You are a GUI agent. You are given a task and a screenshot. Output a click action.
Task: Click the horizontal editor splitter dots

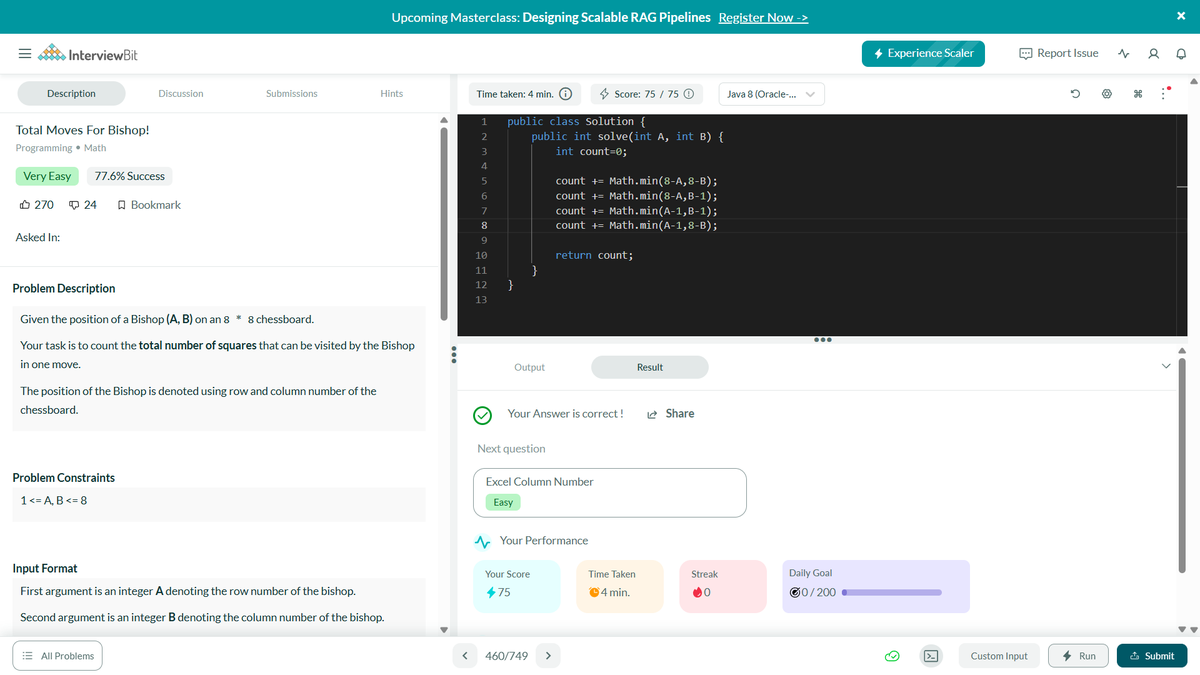click(x=822, y=339)
